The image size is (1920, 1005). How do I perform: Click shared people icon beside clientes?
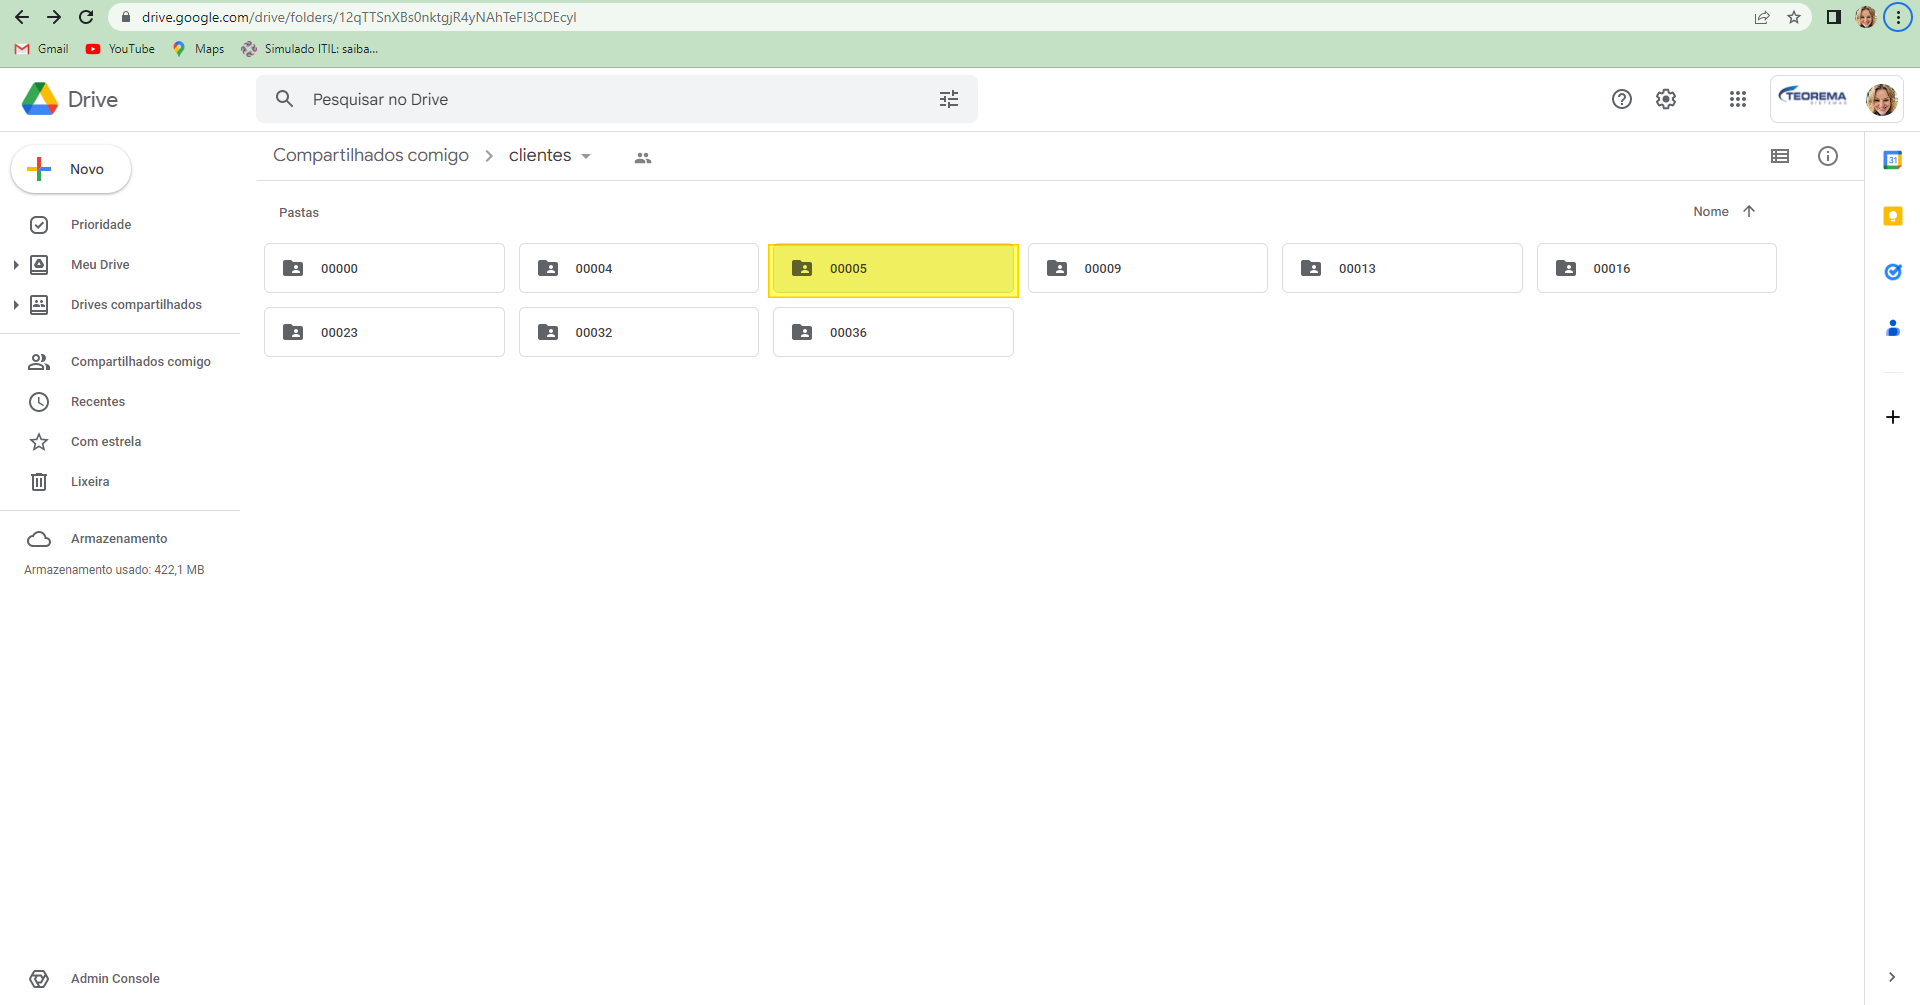click(643, 158)
